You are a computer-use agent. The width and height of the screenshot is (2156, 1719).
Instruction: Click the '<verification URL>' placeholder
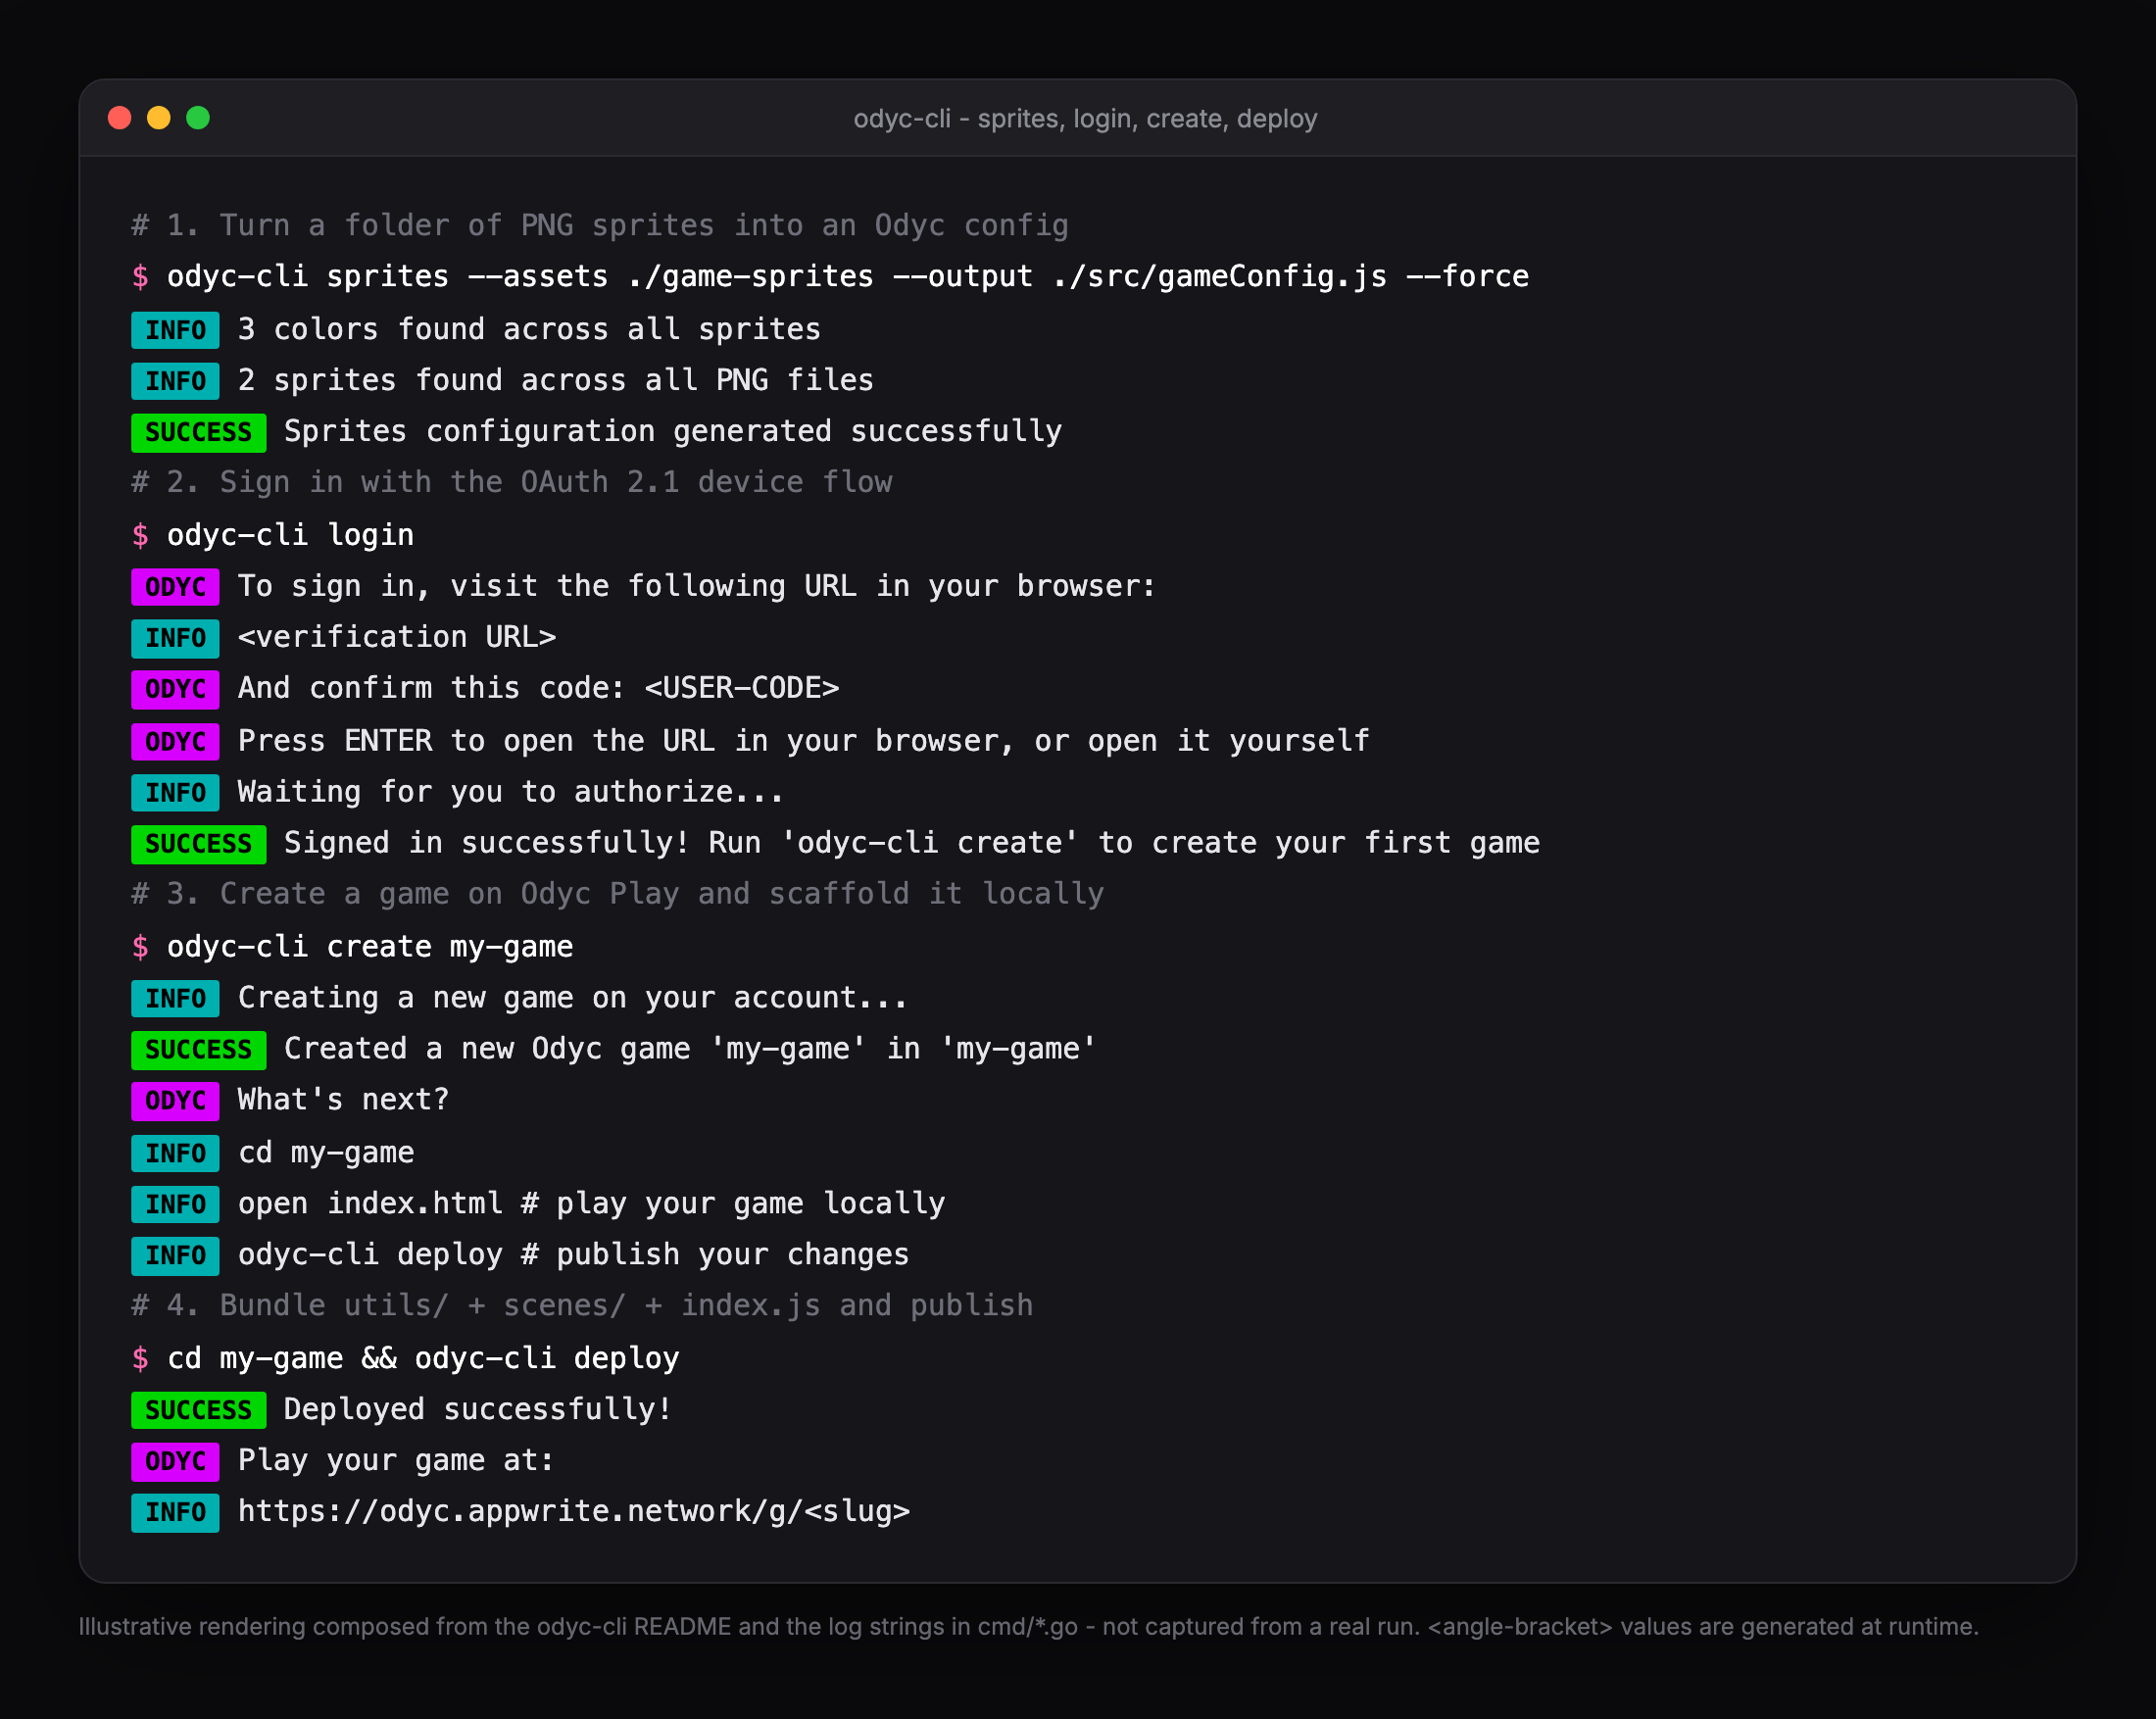point(397,637)
